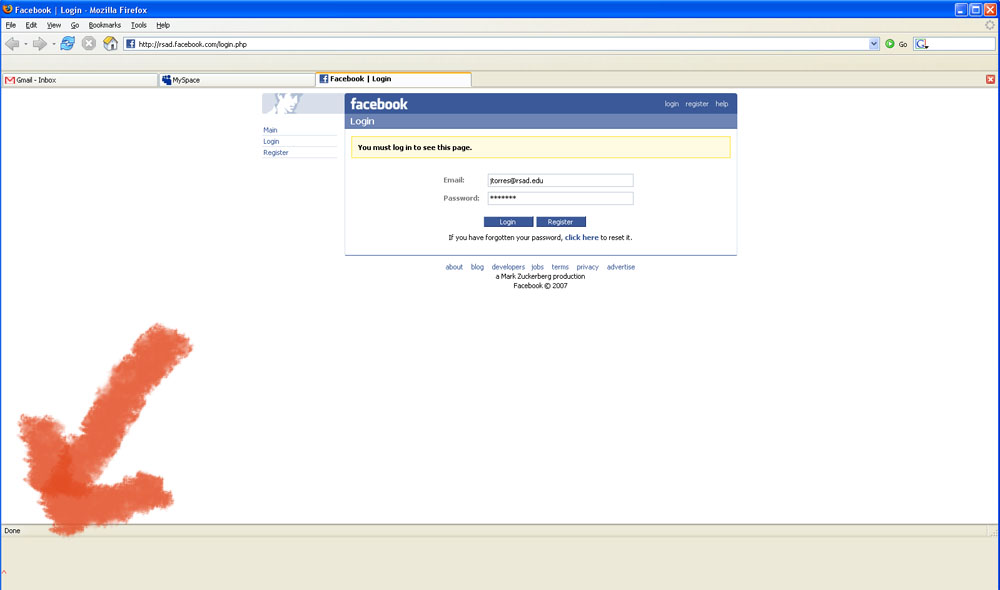The height and width of the screenshot is (590, 1000).
Task: Click the Stop loading icon
Action: point(89,43)
